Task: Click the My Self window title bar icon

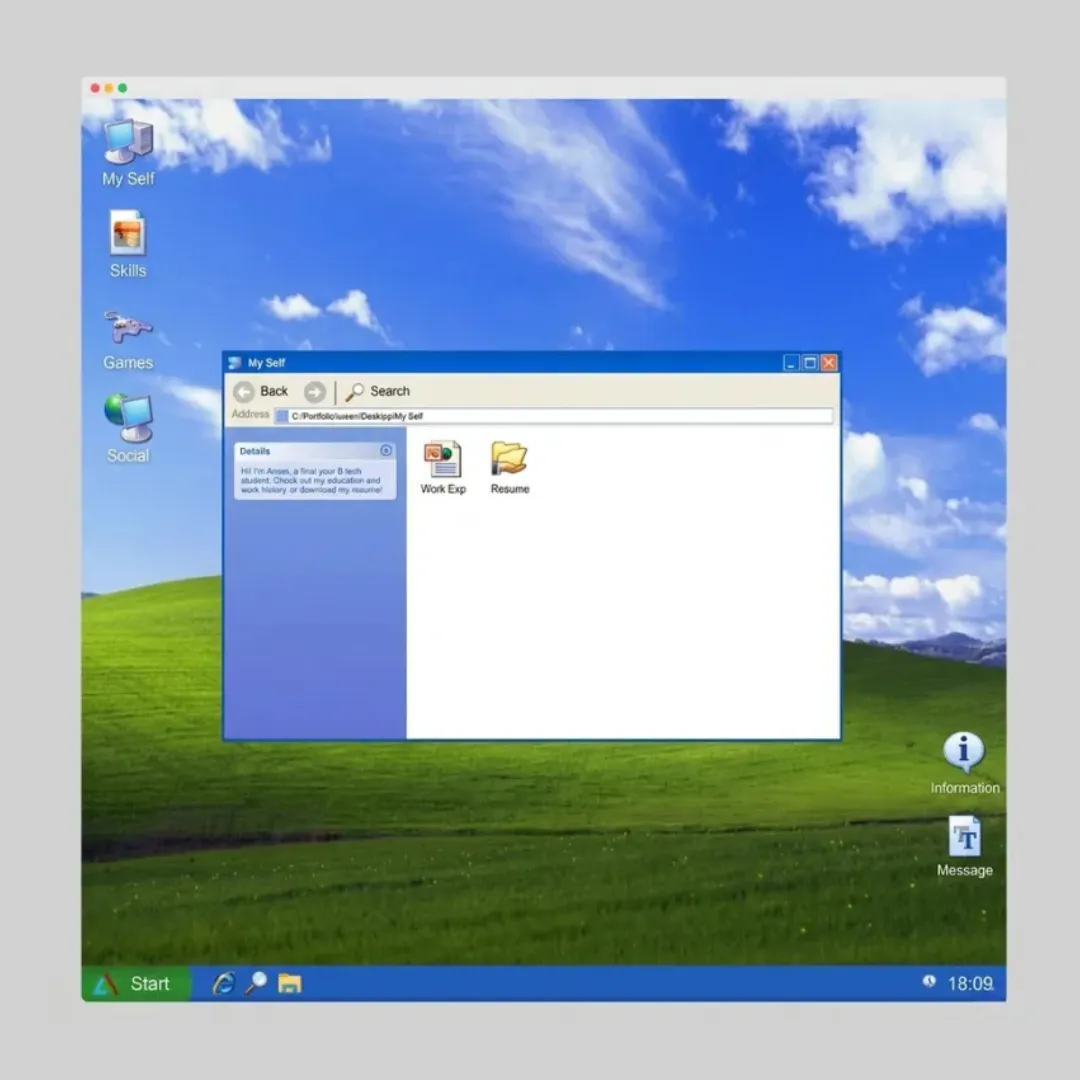Action: (235, 363)
